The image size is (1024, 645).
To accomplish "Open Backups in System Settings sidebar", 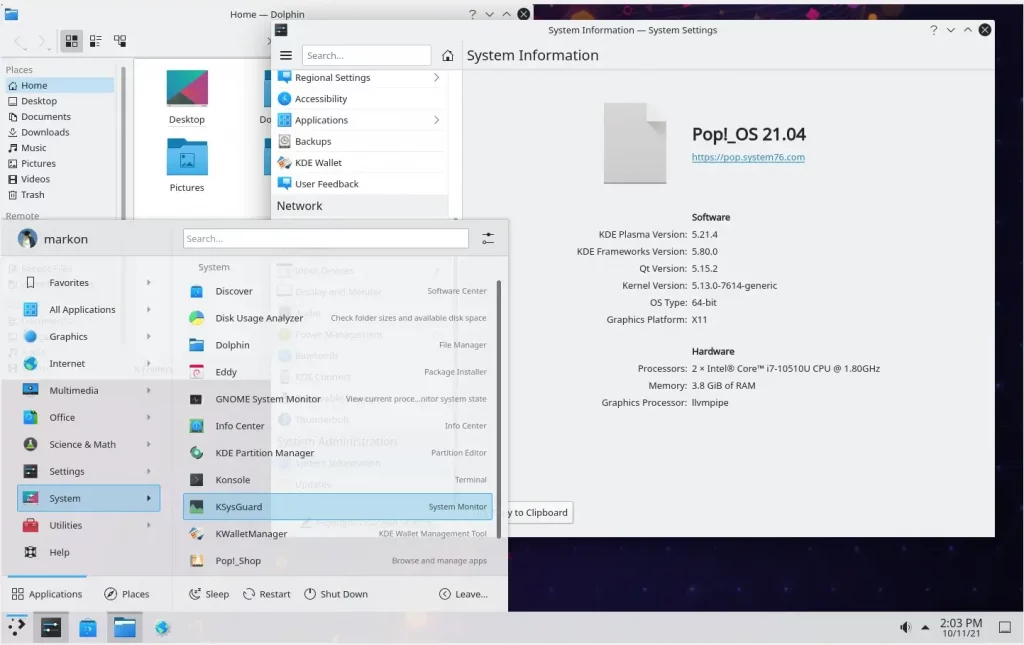I will [x=360, y=141].
